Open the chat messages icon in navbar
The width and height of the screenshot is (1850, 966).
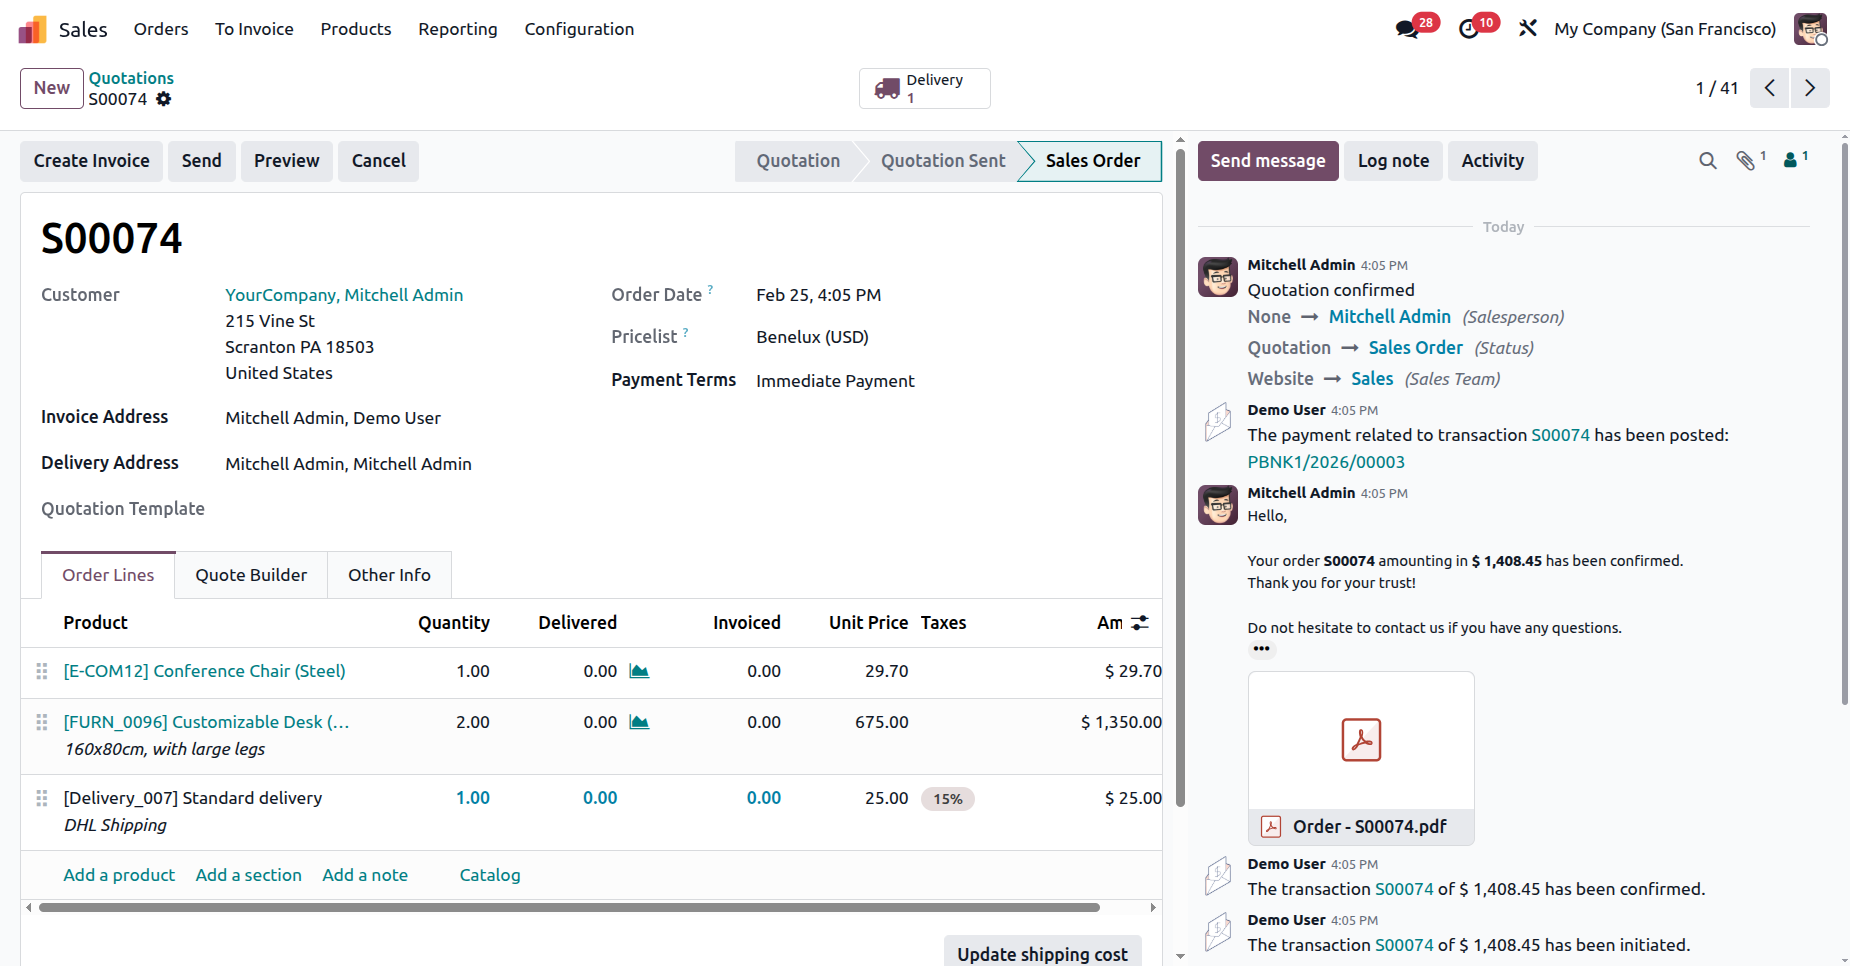pos(1408,29)
